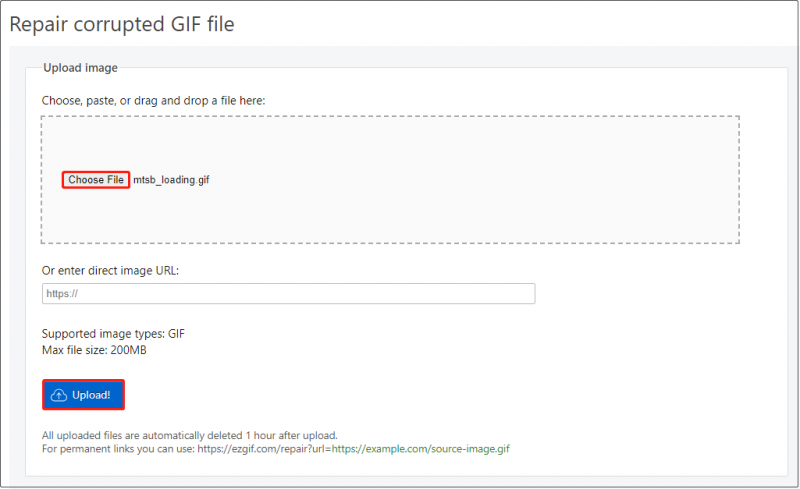Submit the file with Upload! button
This screenshot has height=489, width=800.
pos(83,395)
